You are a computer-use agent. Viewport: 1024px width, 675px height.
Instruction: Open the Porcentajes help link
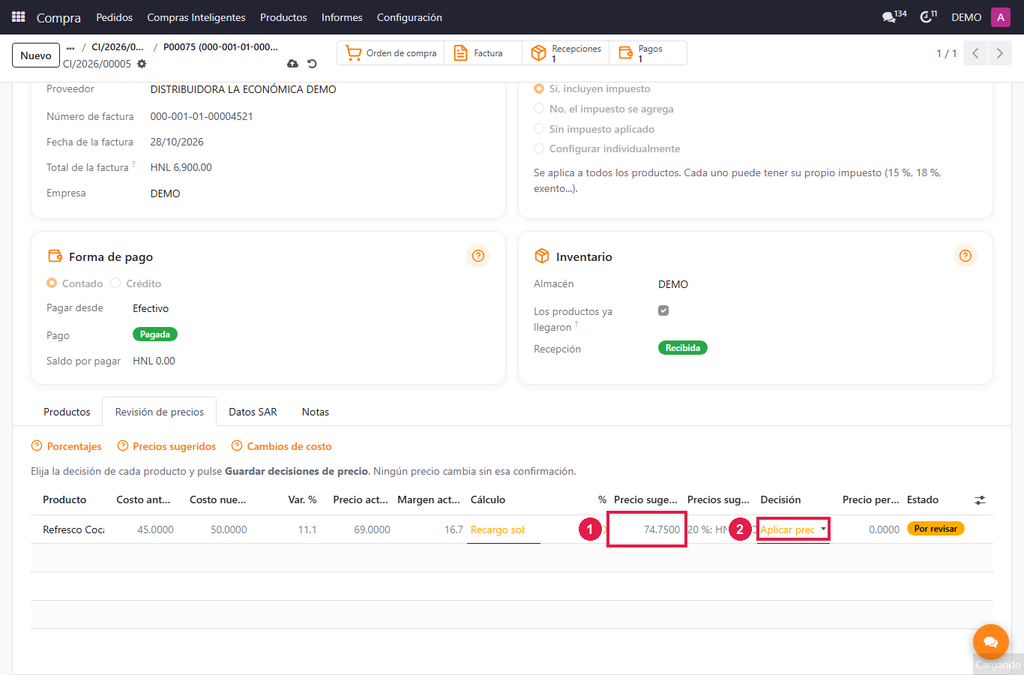pyautogui.click(x=67, y=446)
